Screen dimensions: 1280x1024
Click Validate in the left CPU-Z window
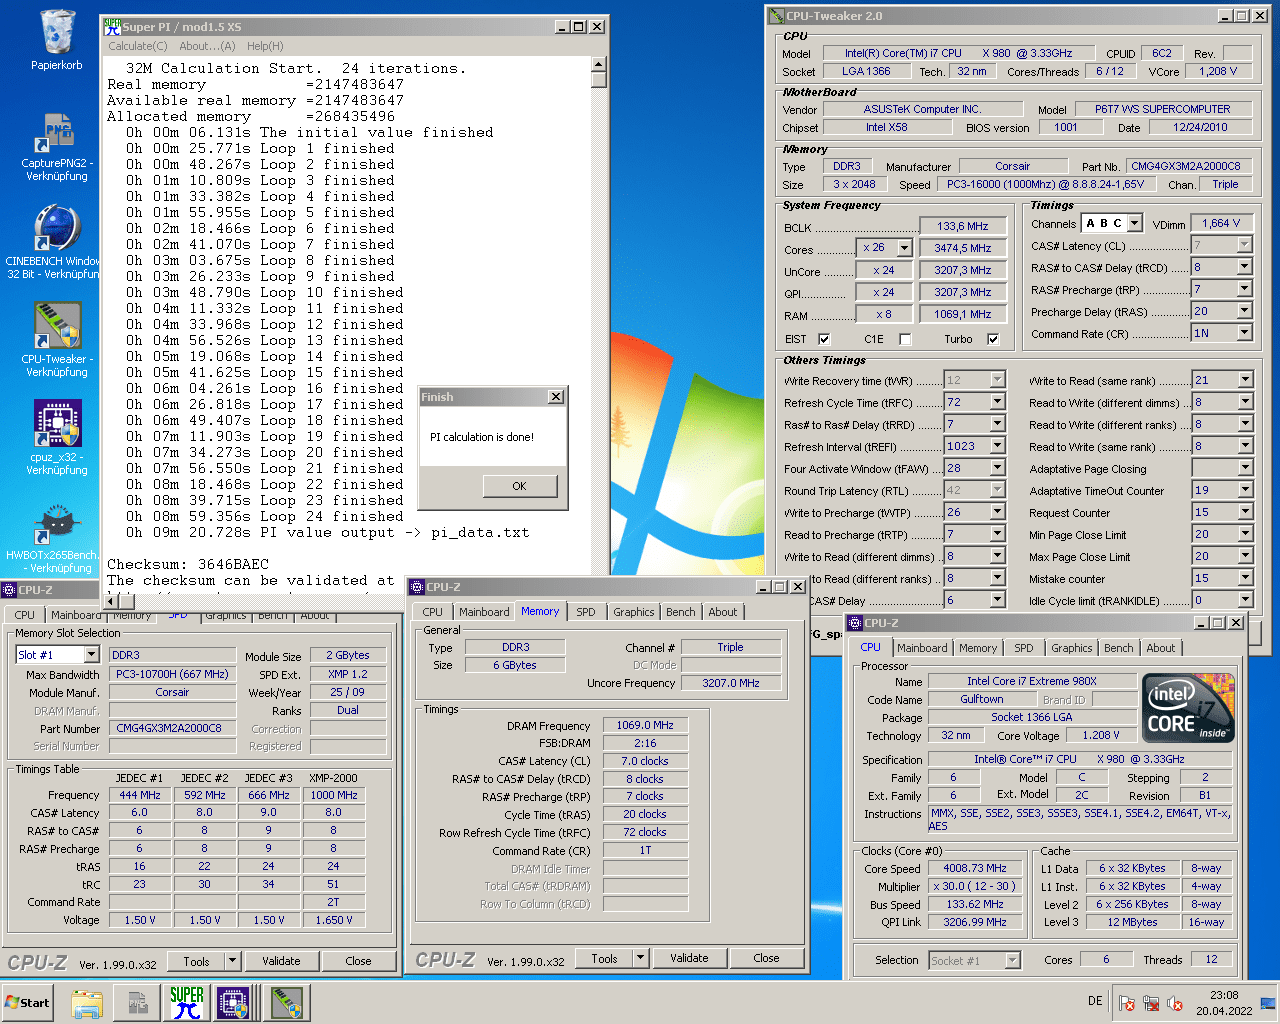pyautogui.click(x=281, y=961)
